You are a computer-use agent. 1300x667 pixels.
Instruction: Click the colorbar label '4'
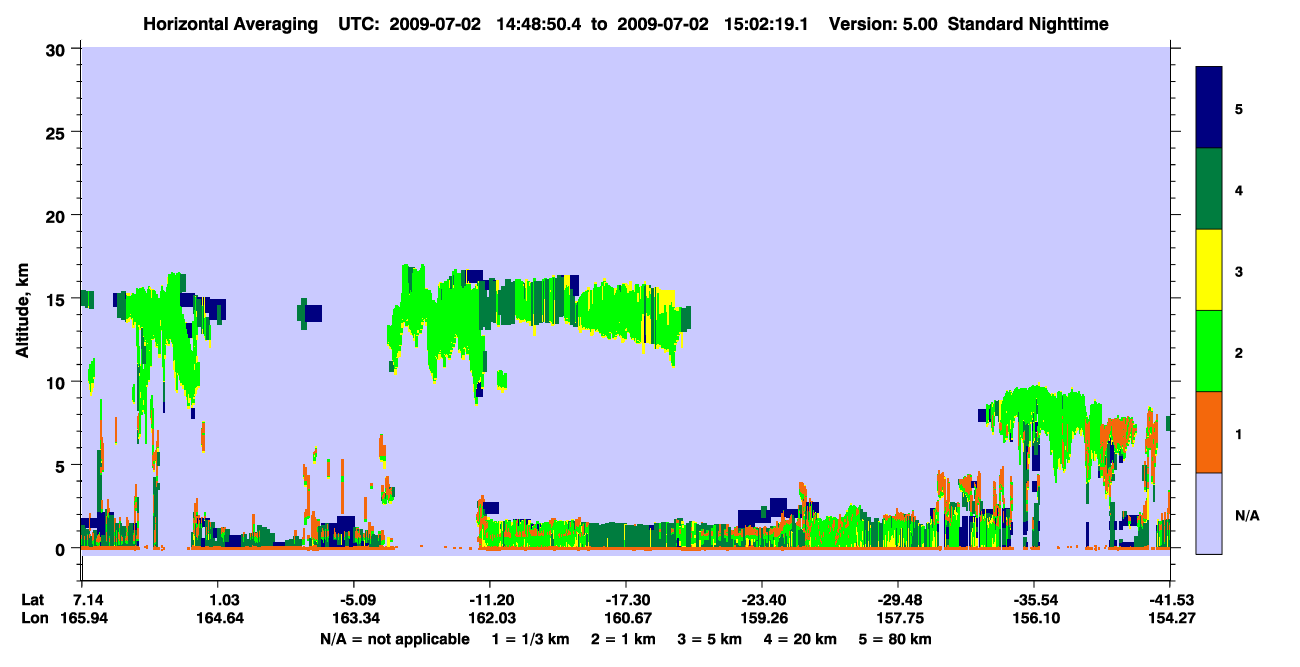pyautogui.click(x=1239, y=189)
